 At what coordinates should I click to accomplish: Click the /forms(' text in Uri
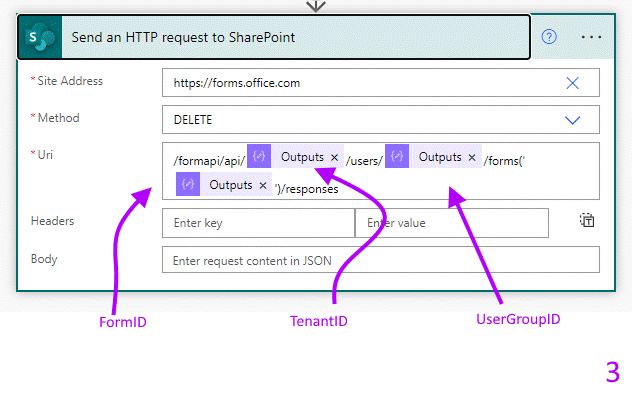point(504,161)
